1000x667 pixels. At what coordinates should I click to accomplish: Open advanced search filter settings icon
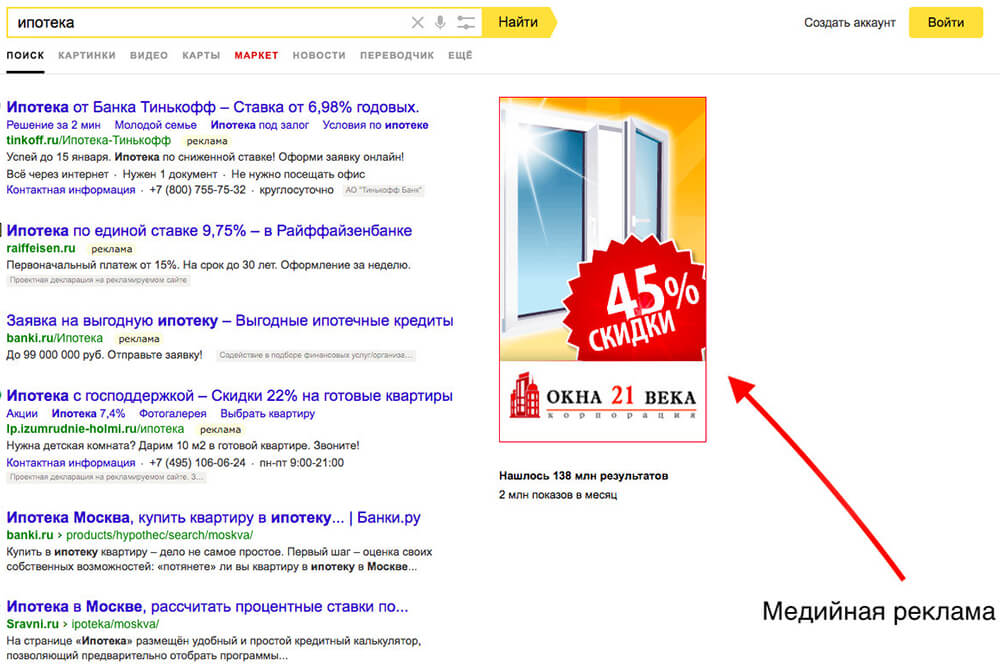coord(466,23)
